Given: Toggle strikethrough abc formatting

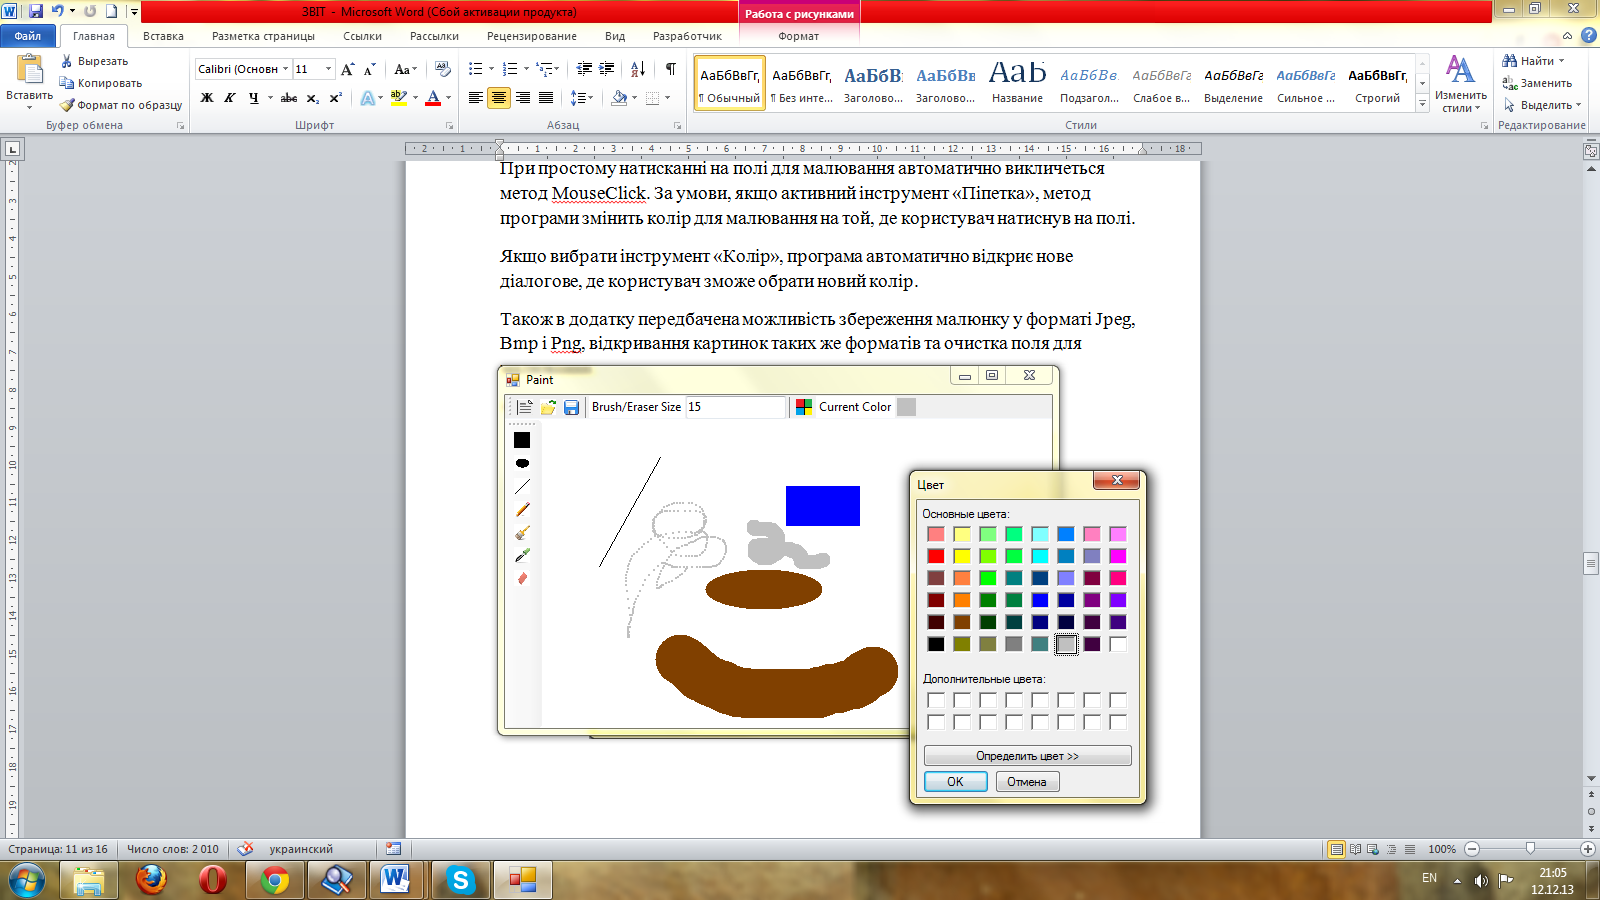Looking at the screenshot, I should pyautogui.click(x=289, y=98).
